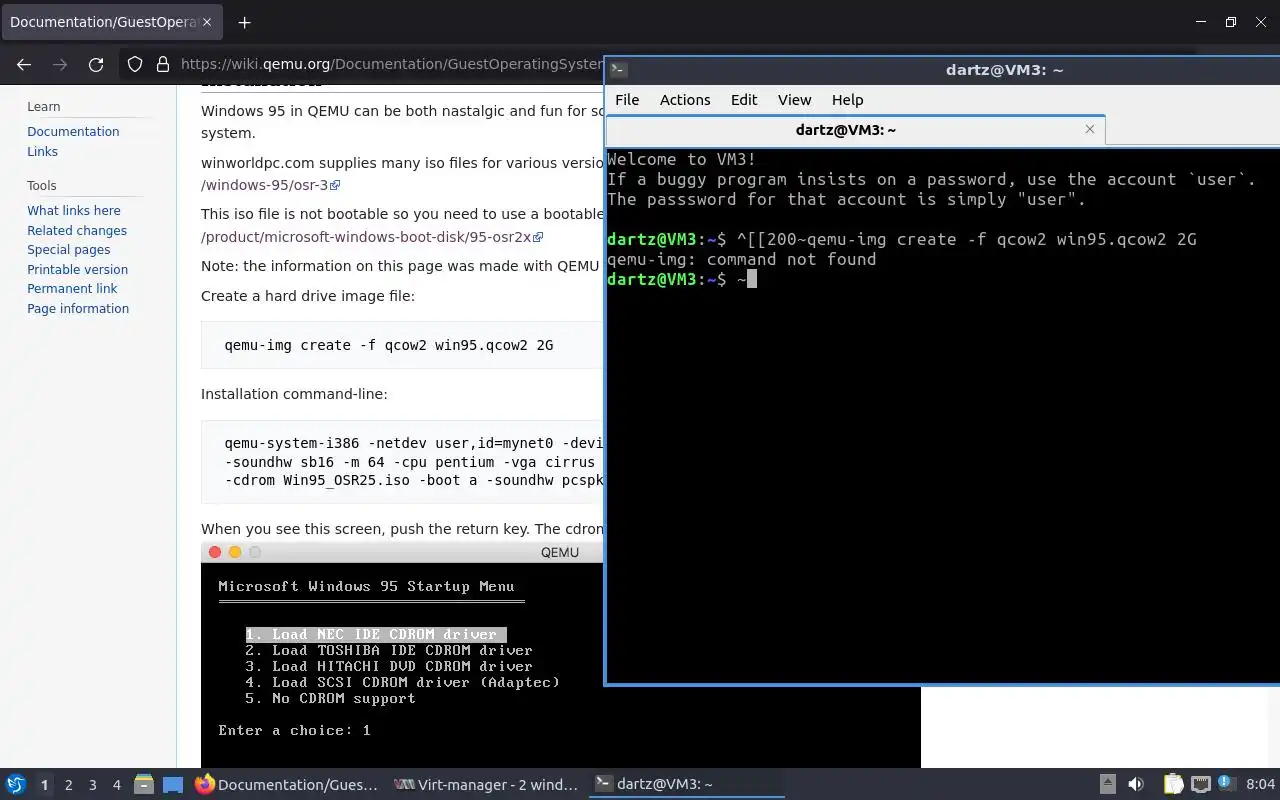1280x800 pixels.
Task: Open the terminal Help menu
Action: tap(847, 100)
